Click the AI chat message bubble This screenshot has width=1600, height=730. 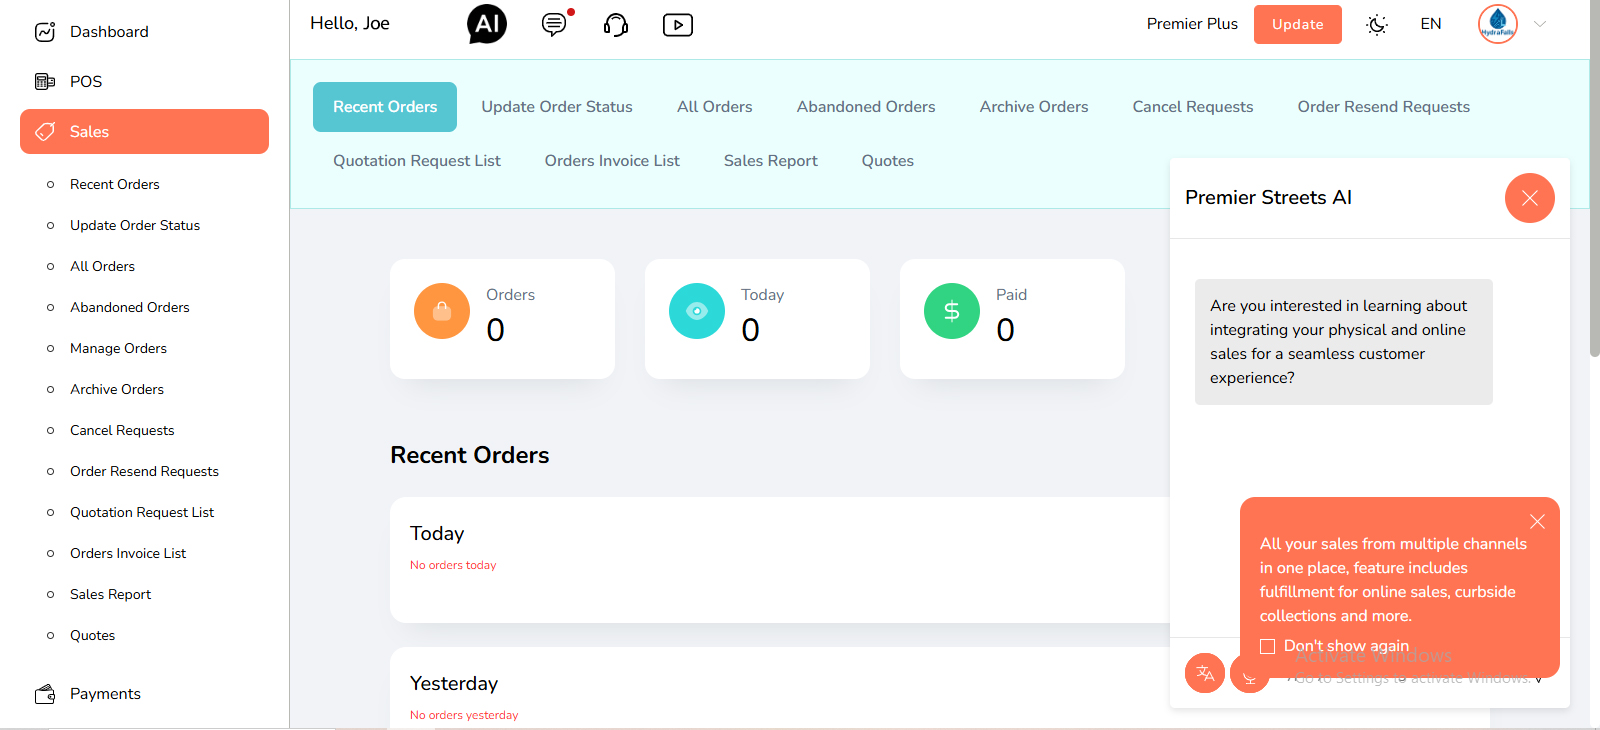click(1344, 342)
